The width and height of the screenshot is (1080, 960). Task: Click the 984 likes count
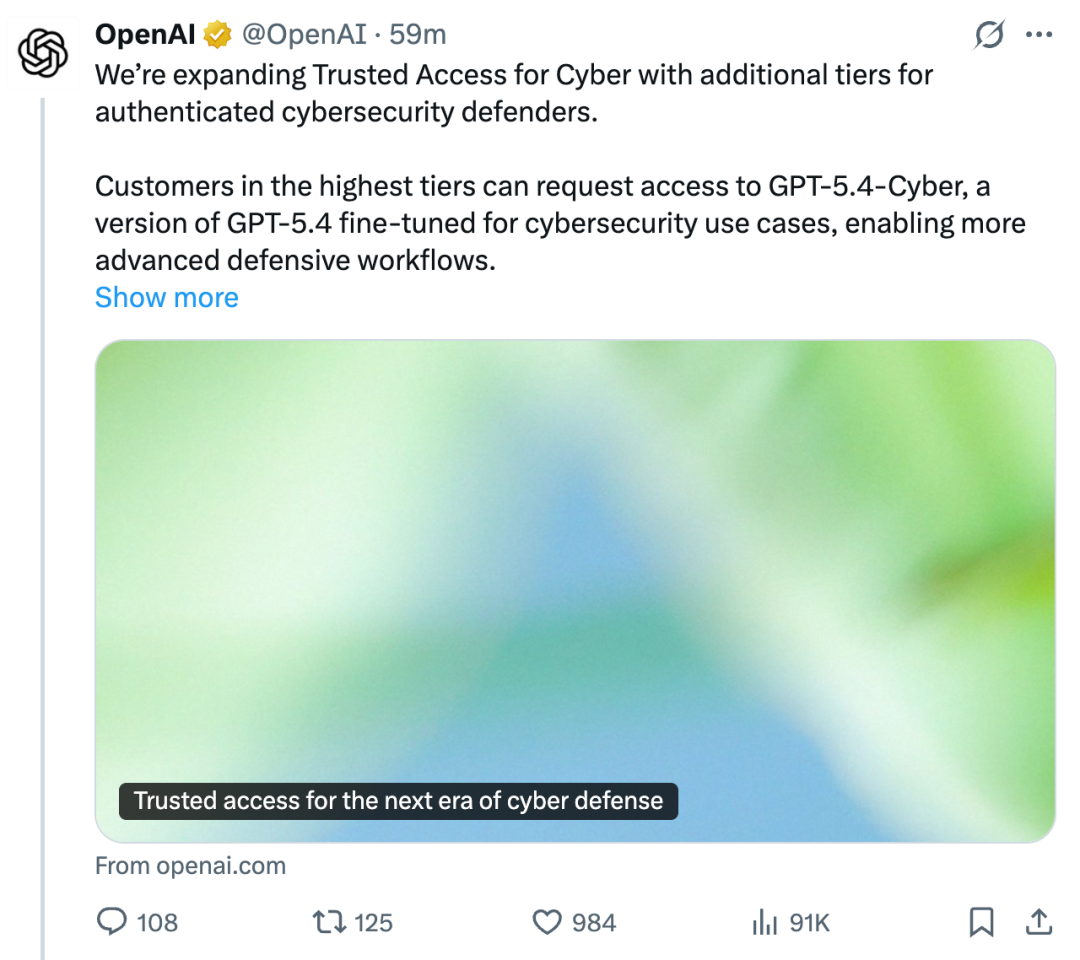(x=594, y=922)
